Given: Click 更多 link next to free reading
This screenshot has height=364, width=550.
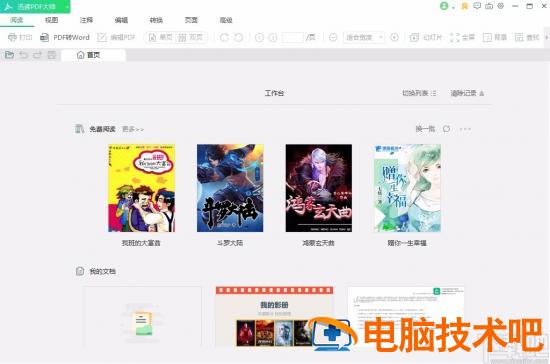Looking at the screenshot, I should tap(133, 129).
